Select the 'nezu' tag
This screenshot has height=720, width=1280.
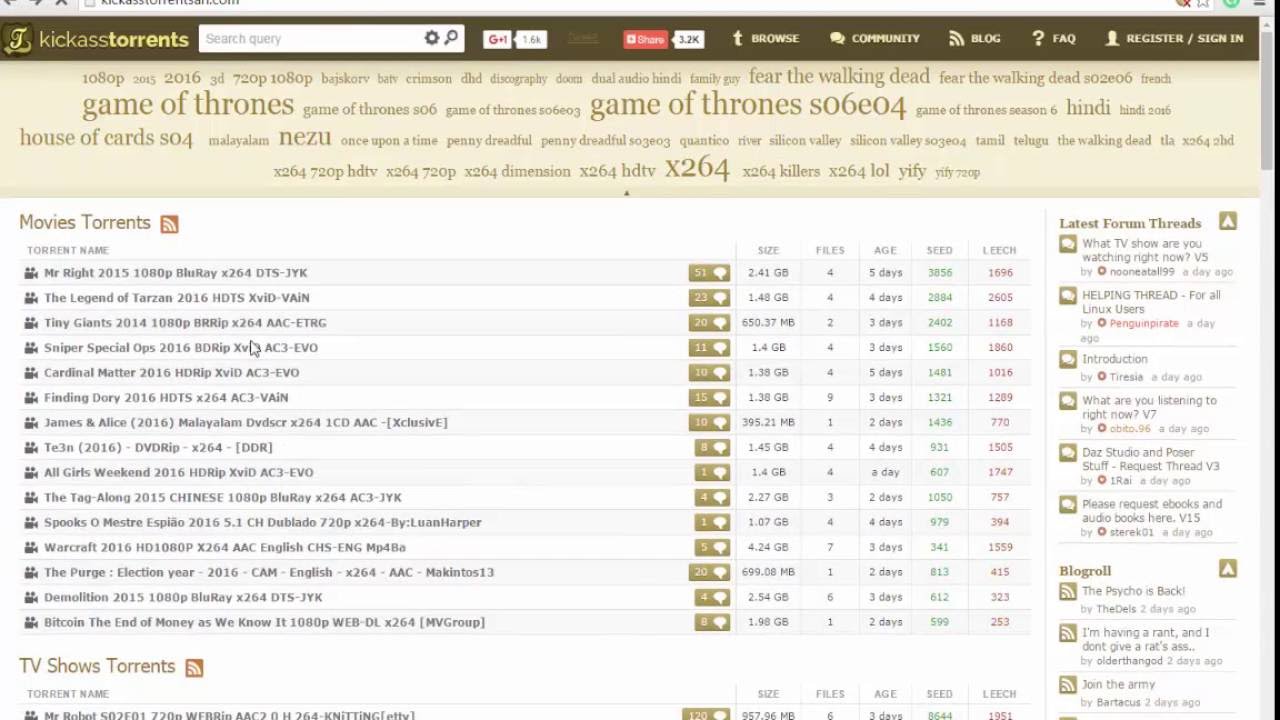[x=305, y=137]
